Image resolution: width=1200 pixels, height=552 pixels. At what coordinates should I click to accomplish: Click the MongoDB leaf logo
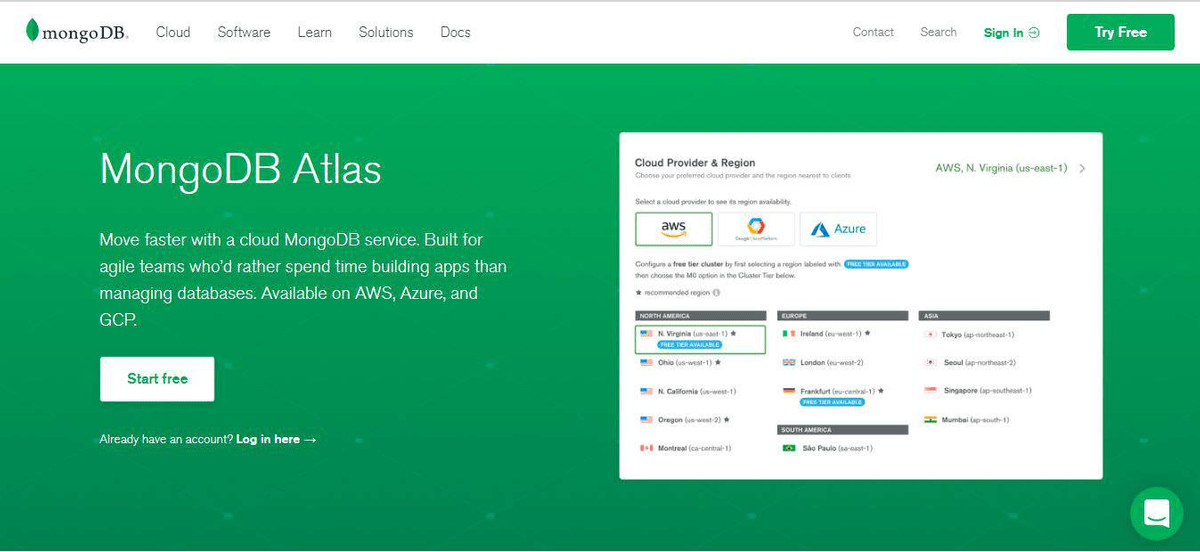(33, 31)
